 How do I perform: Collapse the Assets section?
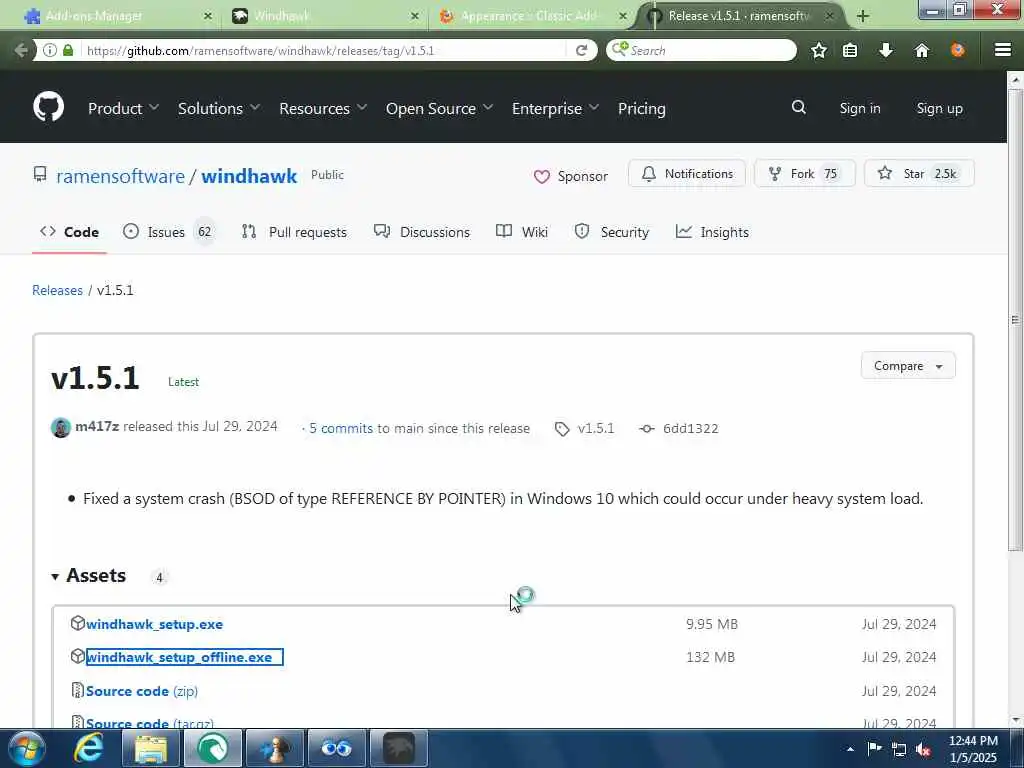pos(89,575)
